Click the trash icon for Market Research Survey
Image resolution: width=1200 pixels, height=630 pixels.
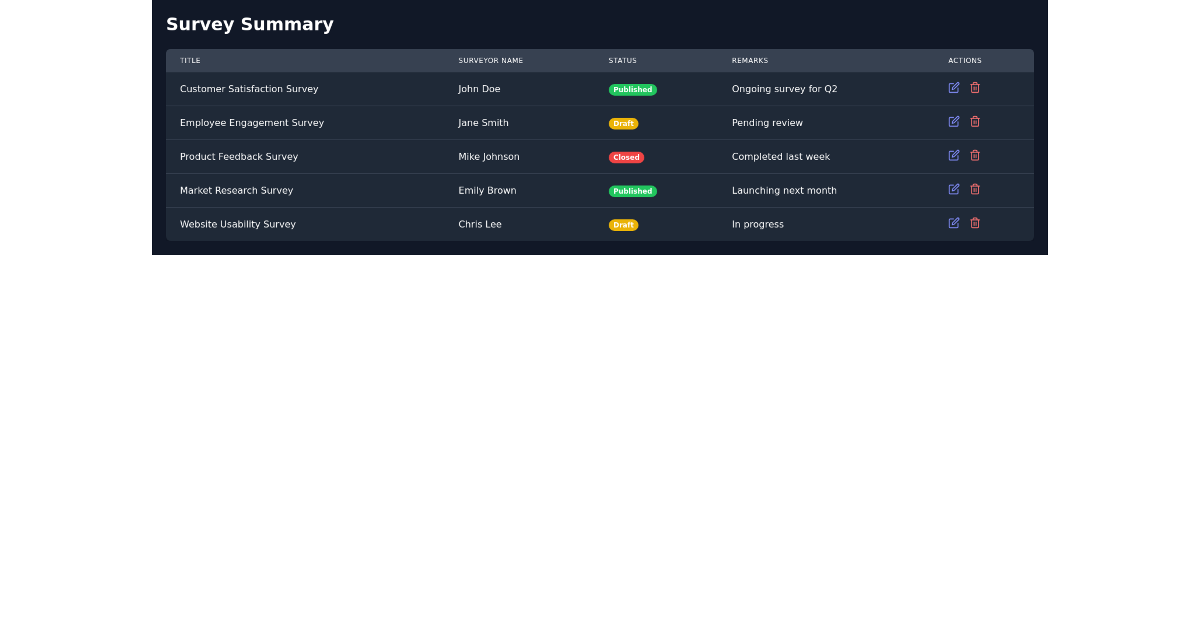pyautogui.click(x=975, y=189)
